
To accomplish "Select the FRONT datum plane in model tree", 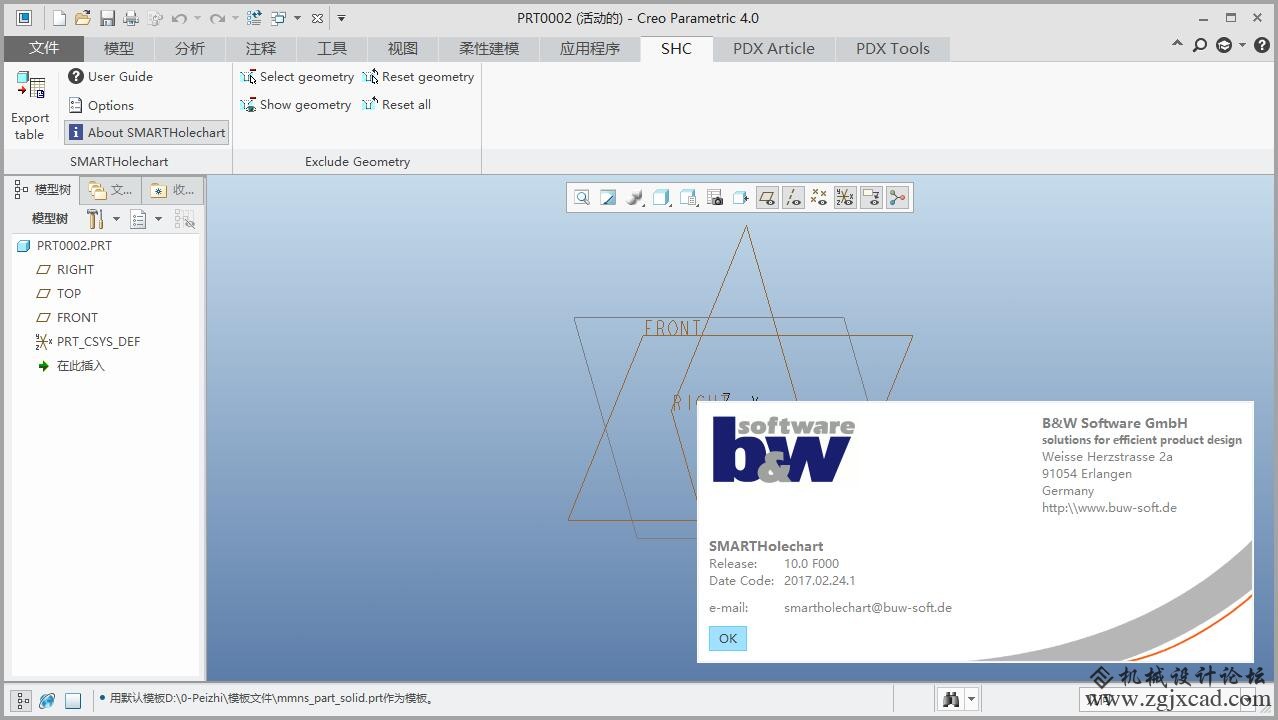I will [x=67, y=317].
